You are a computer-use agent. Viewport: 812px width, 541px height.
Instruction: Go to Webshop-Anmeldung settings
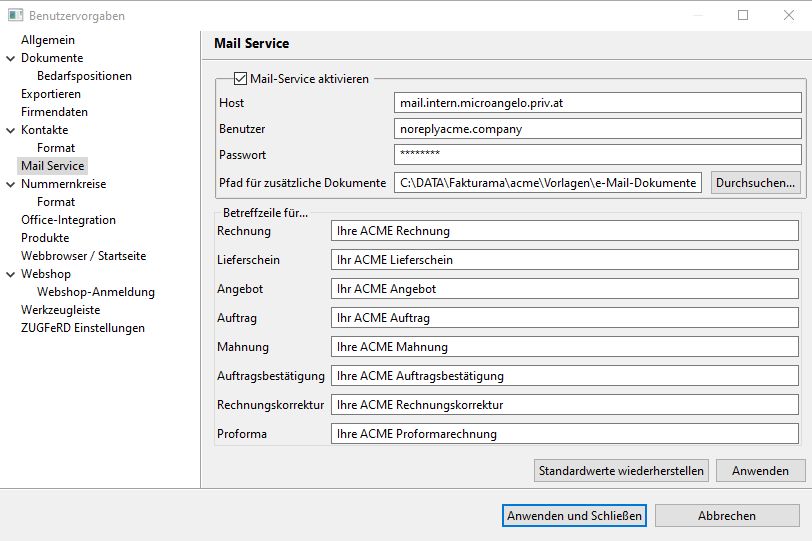96,292
